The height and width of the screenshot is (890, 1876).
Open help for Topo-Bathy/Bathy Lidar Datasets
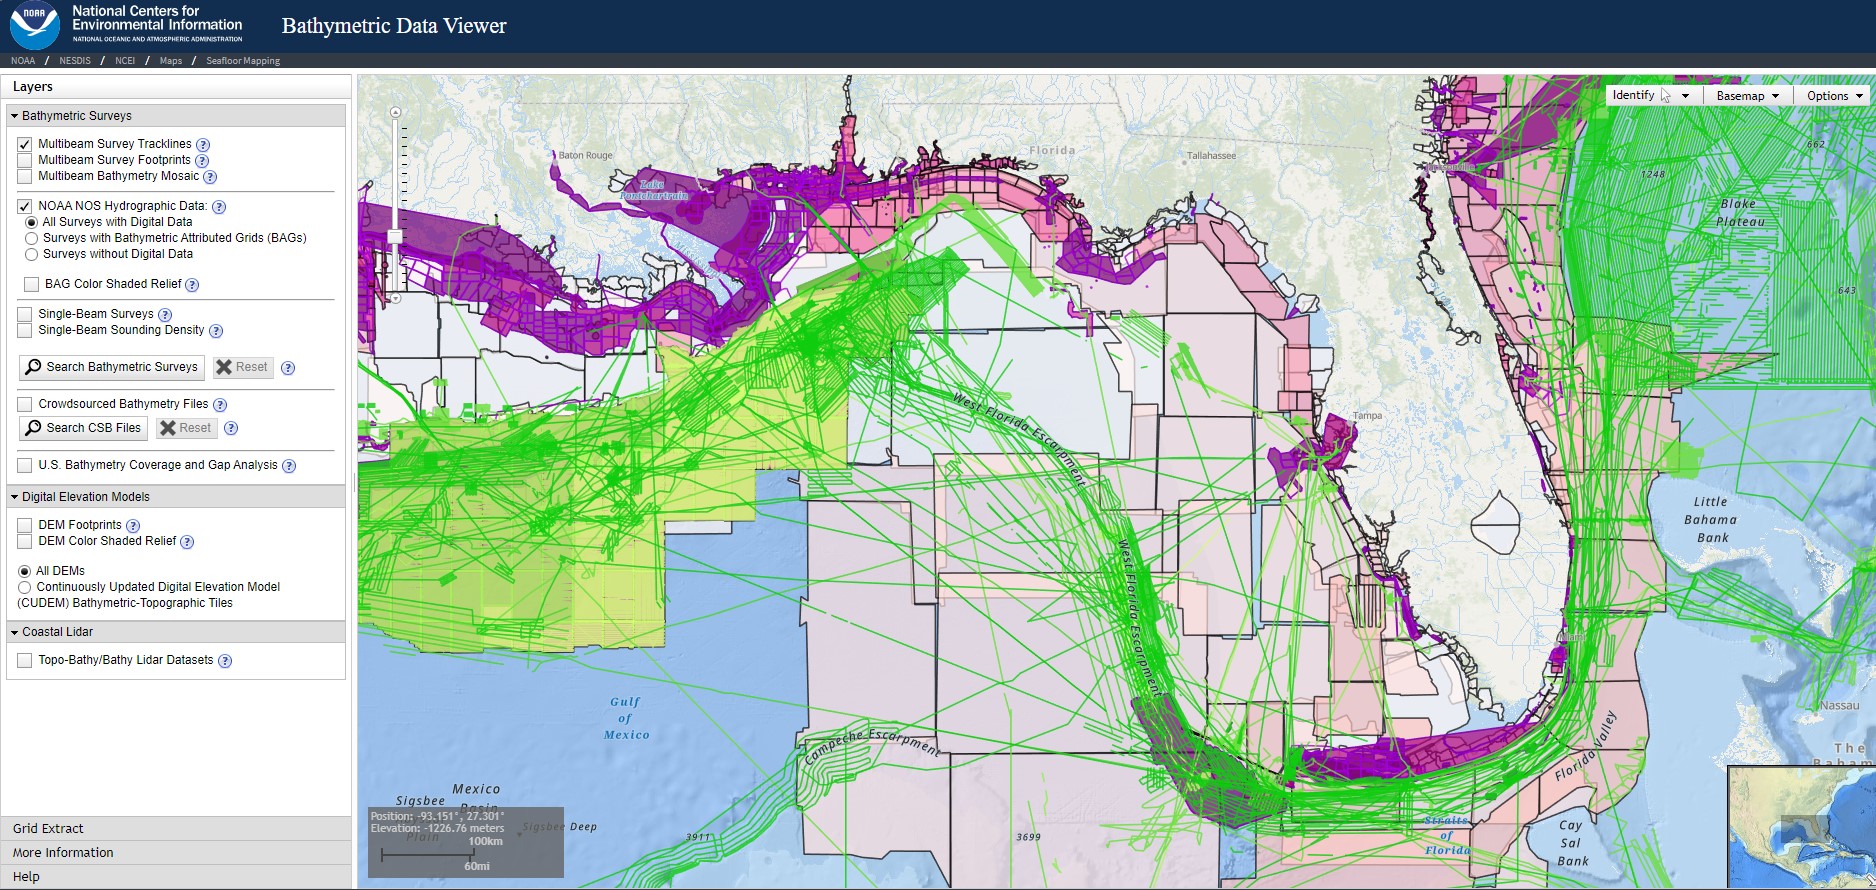tap(225, 661)
